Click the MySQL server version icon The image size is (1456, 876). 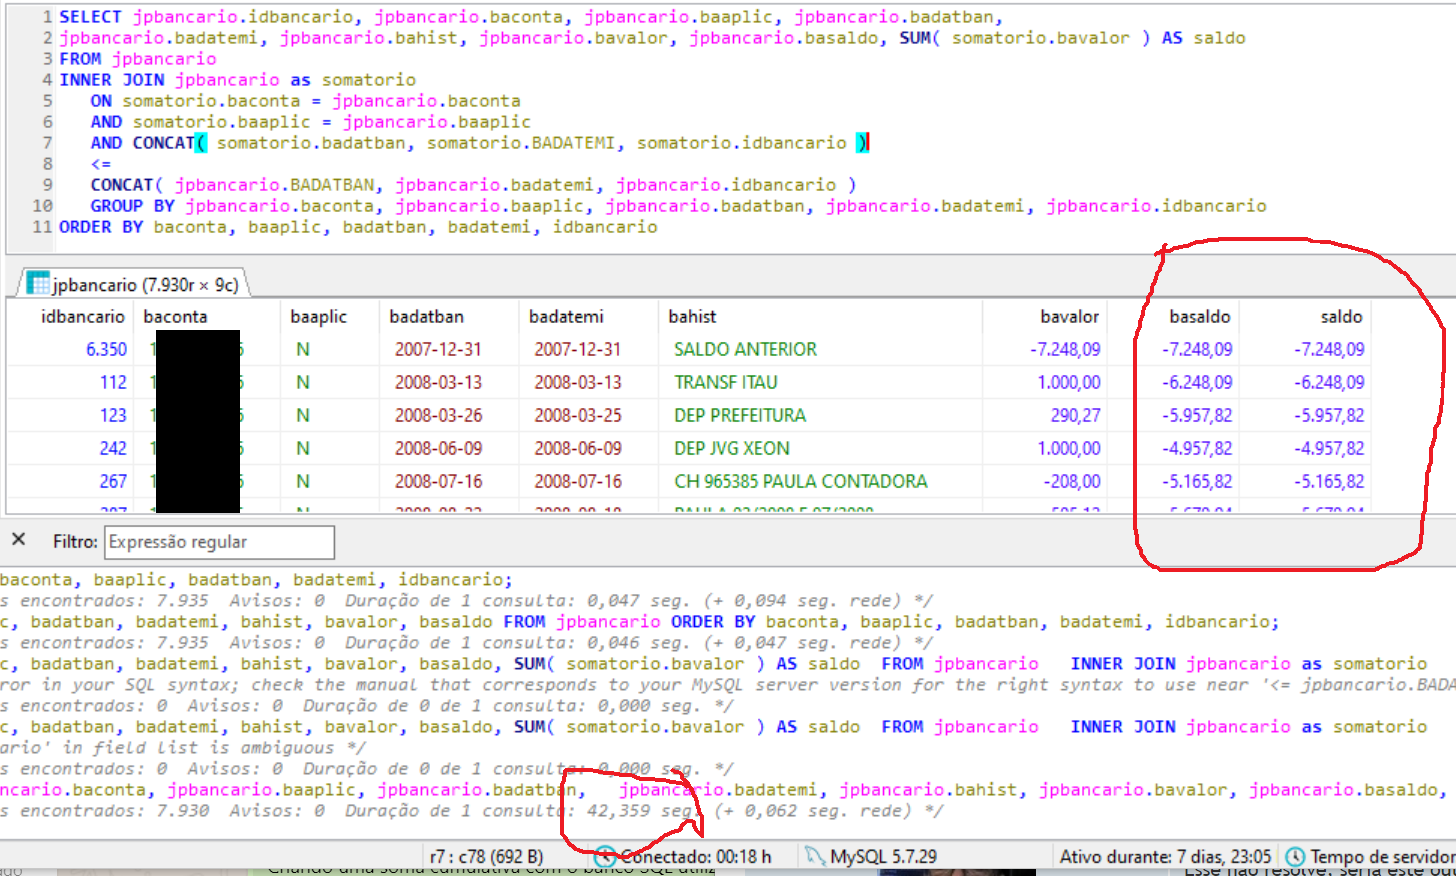click(x=815, y=857)
